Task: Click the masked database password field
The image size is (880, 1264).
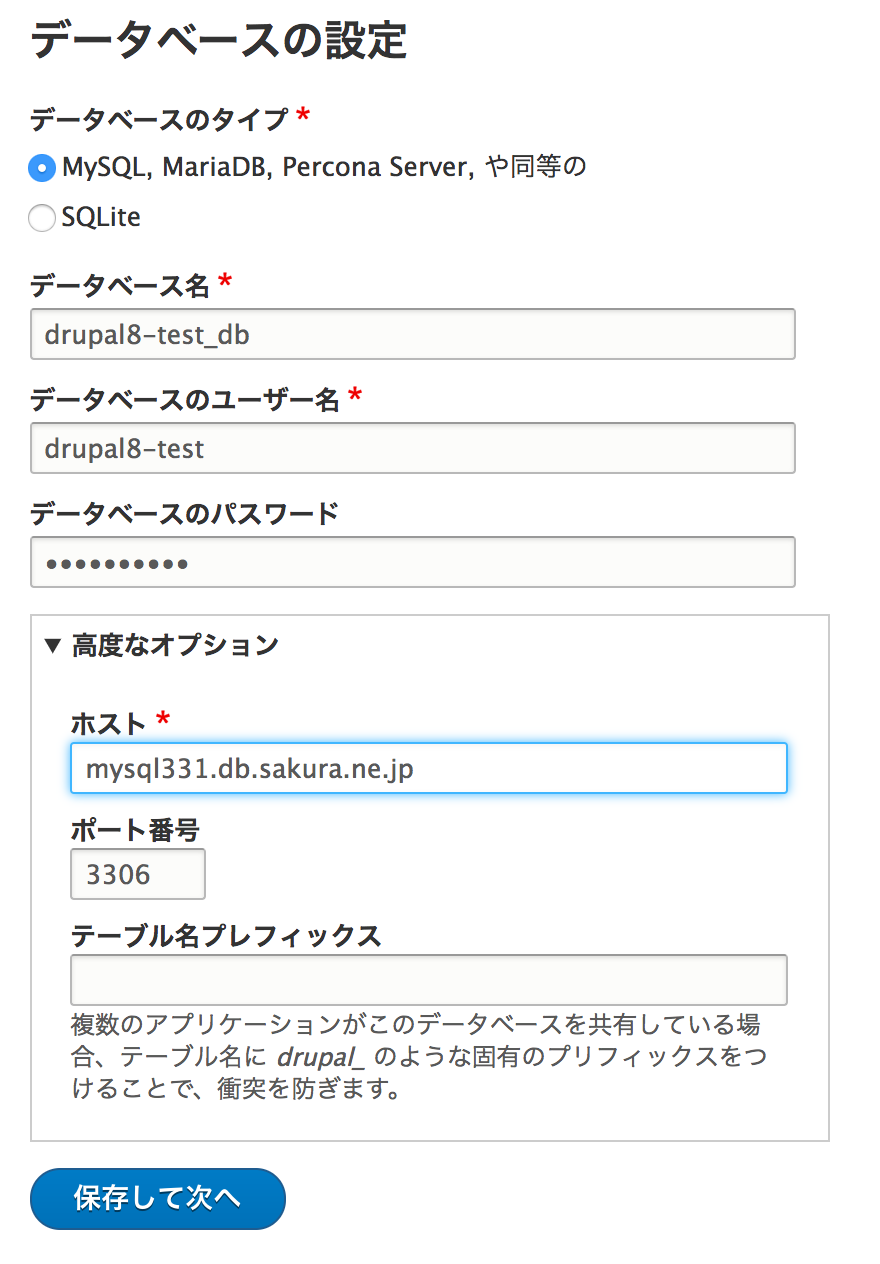Action: tap(412, 562)
